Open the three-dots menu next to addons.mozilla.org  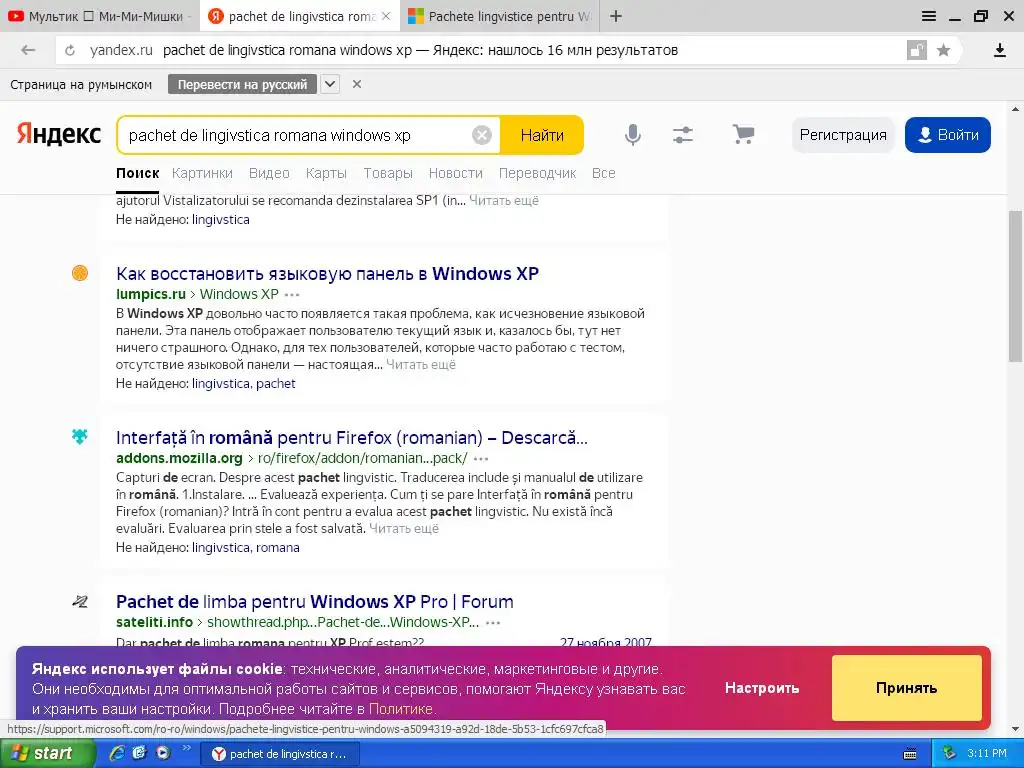tap(481, 459)
